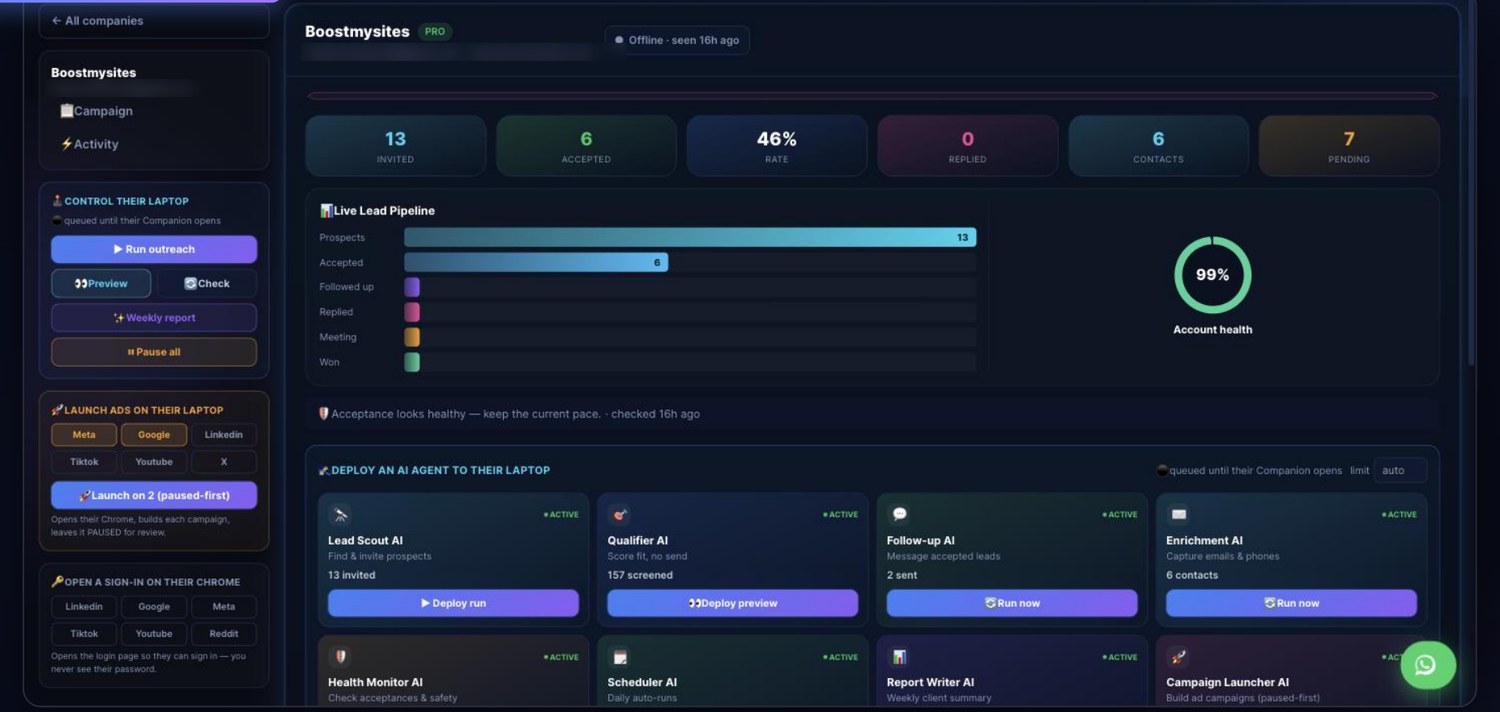This screenshot has height=712, width=1500.
Task: Open the Campaign sidebar item
Action: [x=96, y=111]
